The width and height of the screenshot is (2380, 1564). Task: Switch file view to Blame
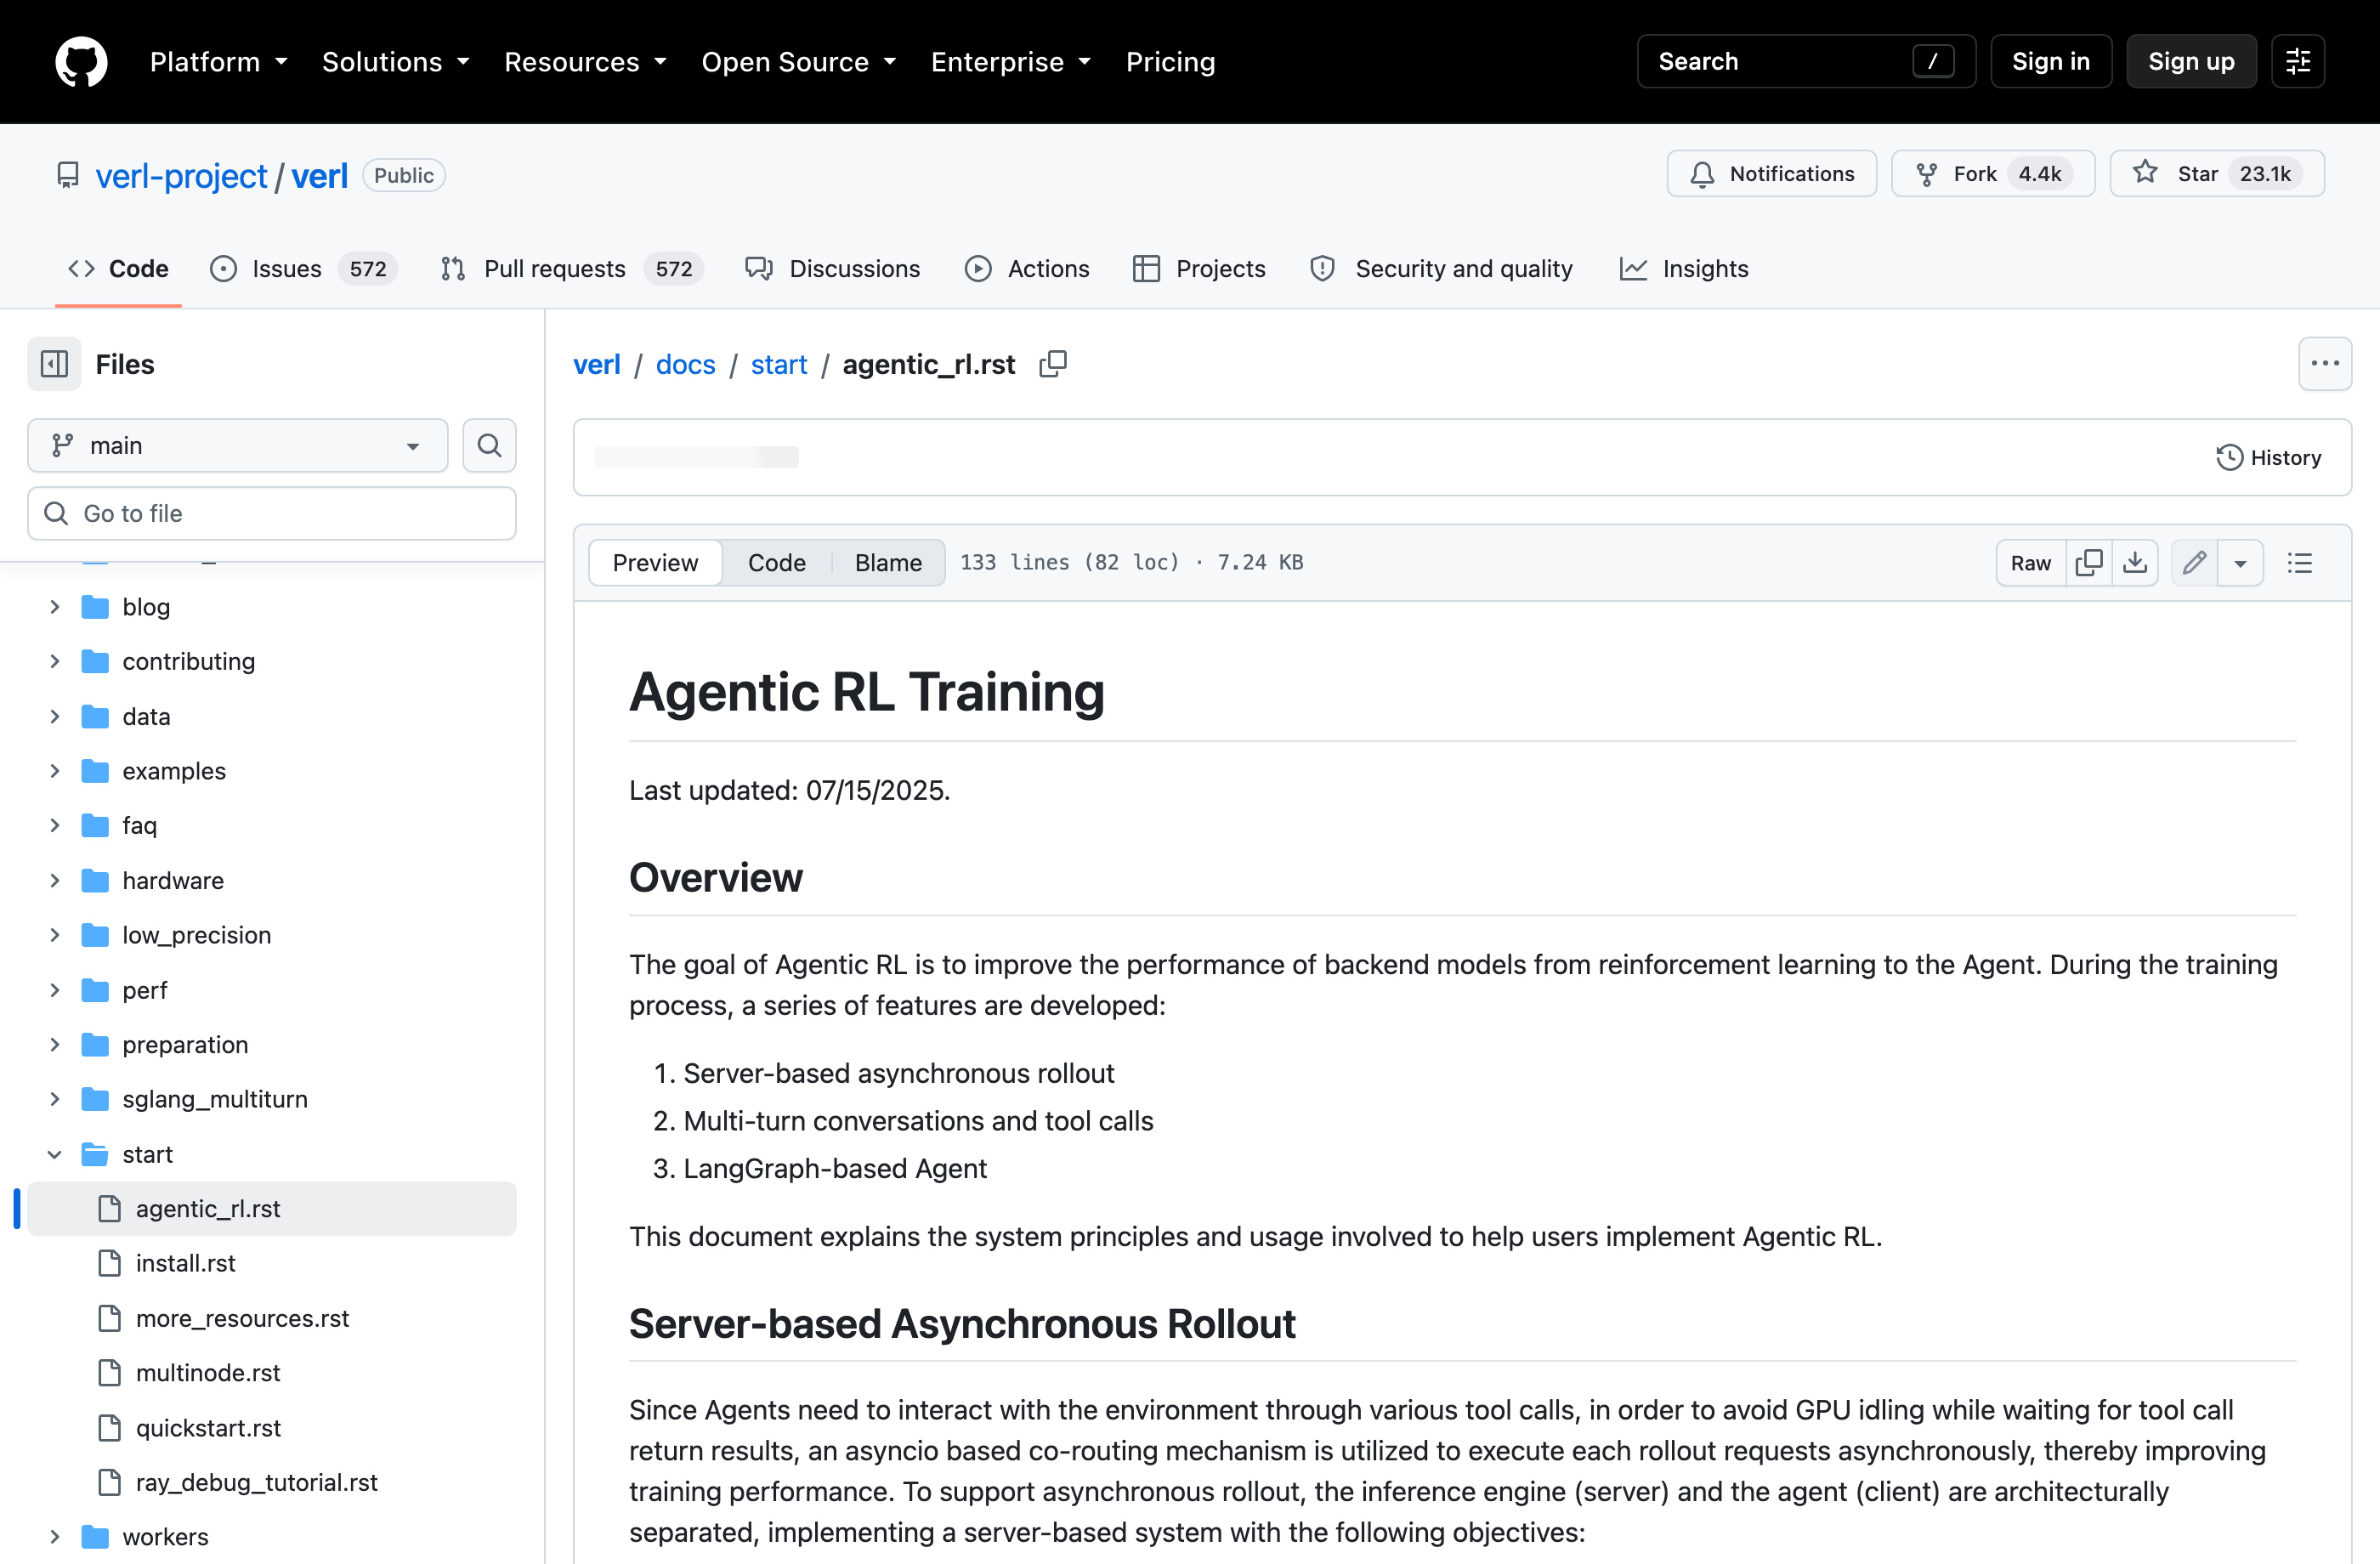(x=888, y=563)
